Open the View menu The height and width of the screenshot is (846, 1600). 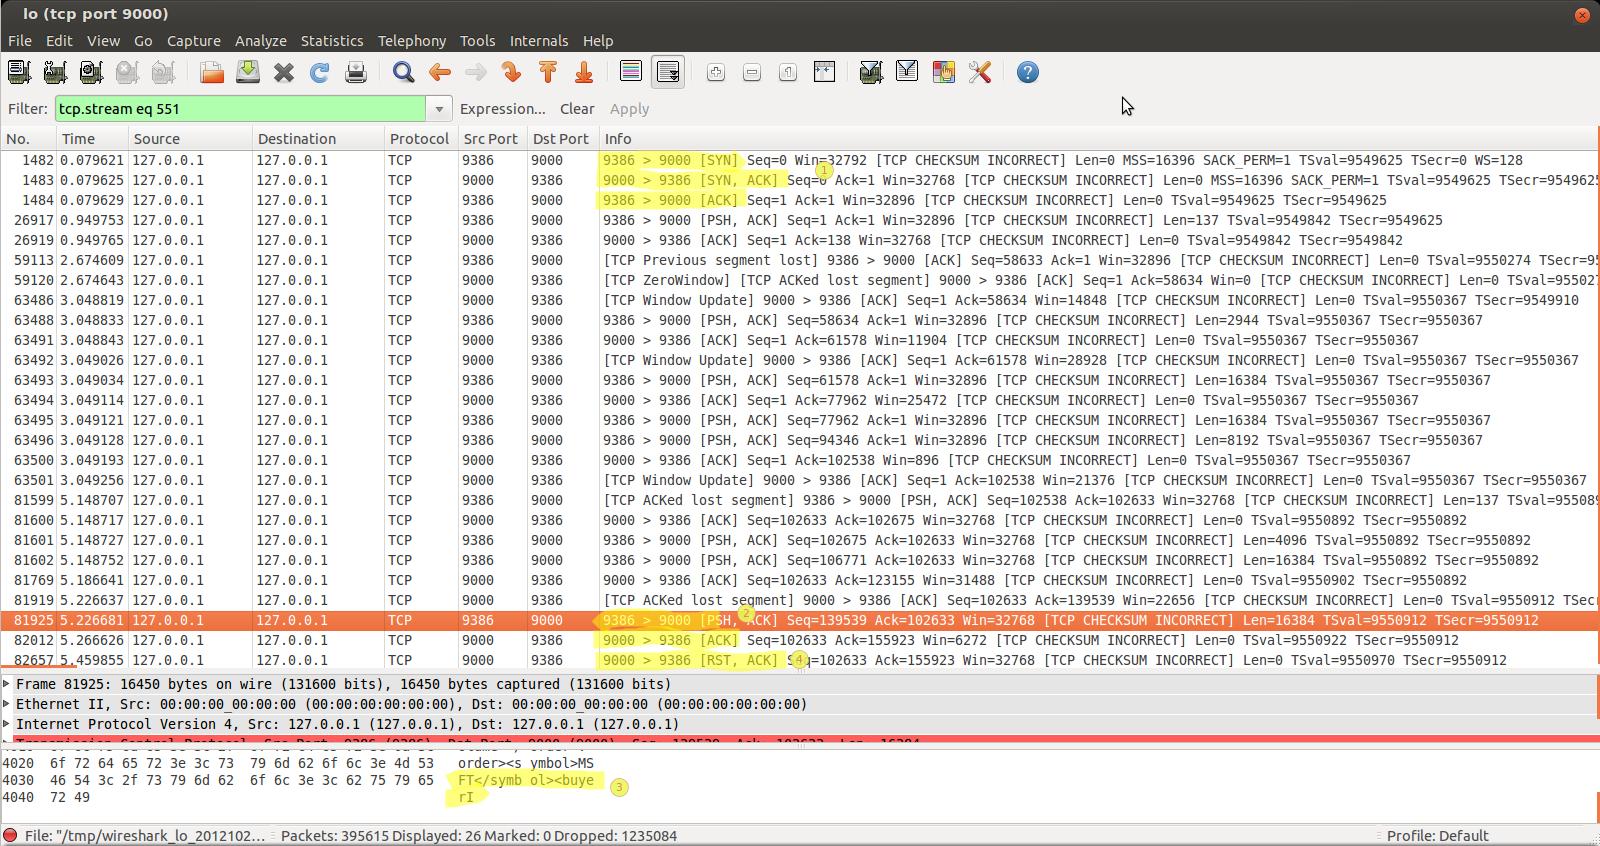(x=103, y=41)
